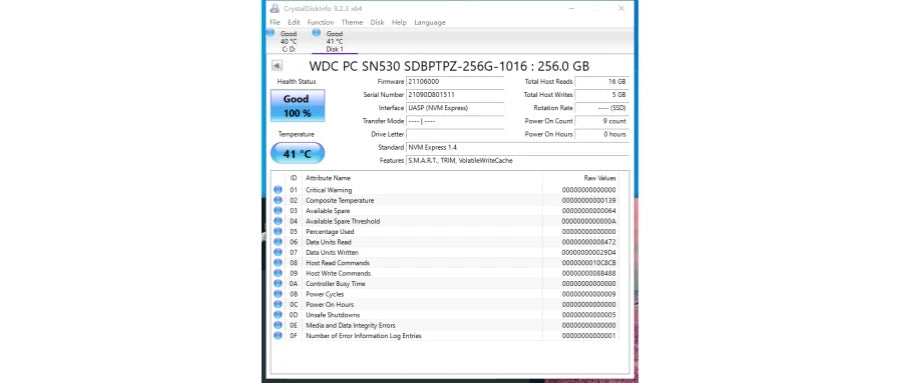Click the status icon for Percentage Used
900x383 pixels.
[278, 231]
